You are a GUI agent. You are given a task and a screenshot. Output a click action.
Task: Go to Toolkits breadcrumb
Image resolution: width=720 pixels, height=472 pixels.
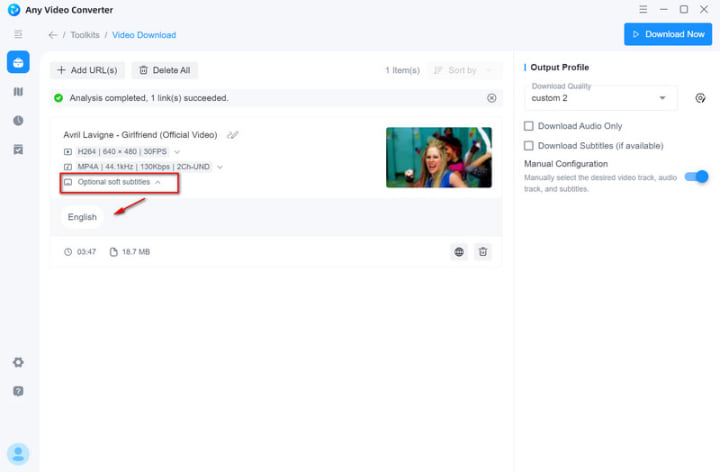tap(85, 35)
